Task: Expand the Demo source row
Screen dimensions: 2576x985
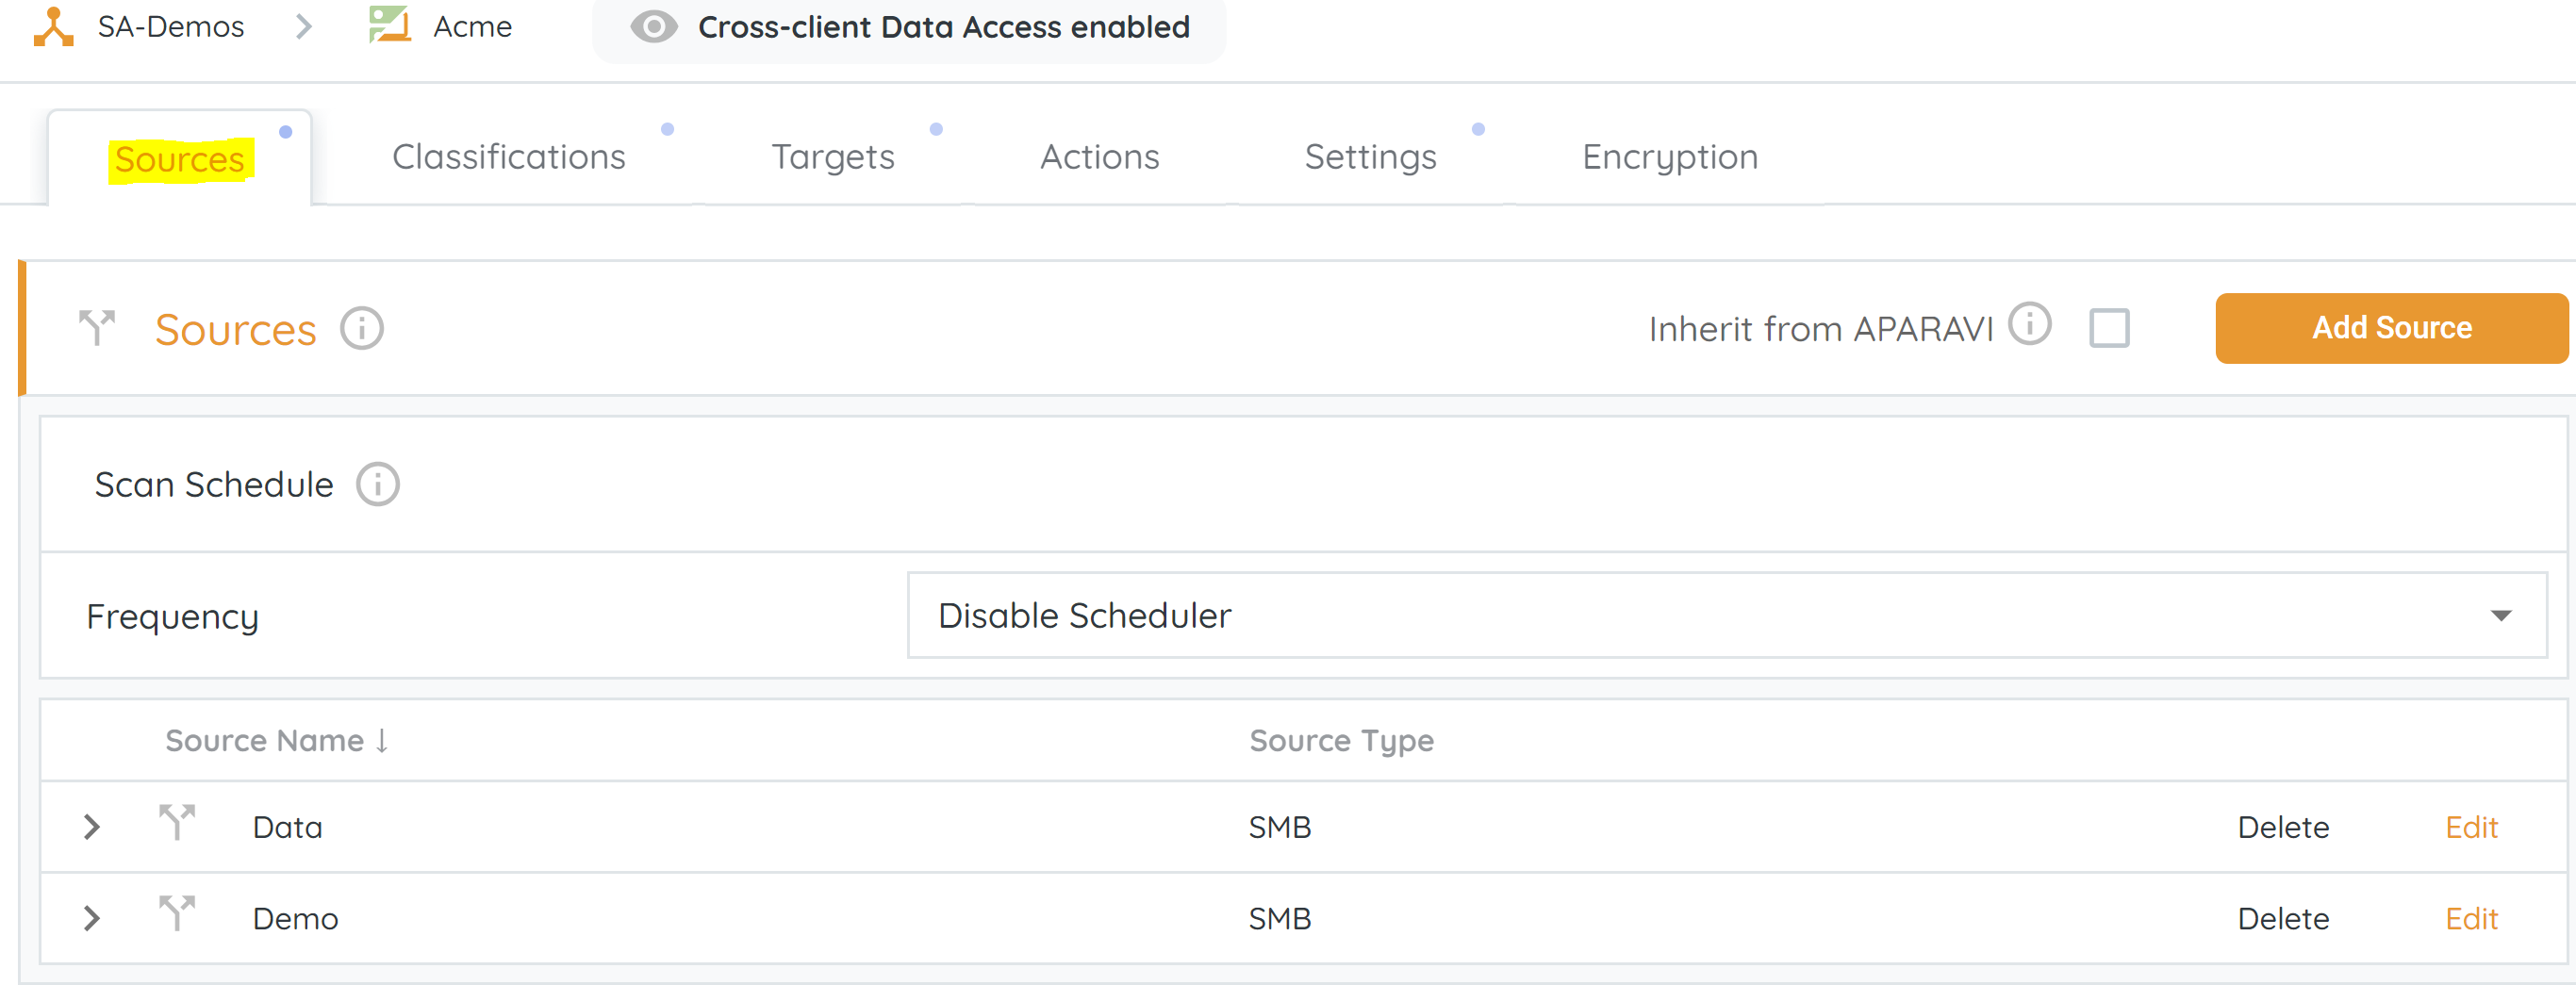Action: [x=92, y=918]
